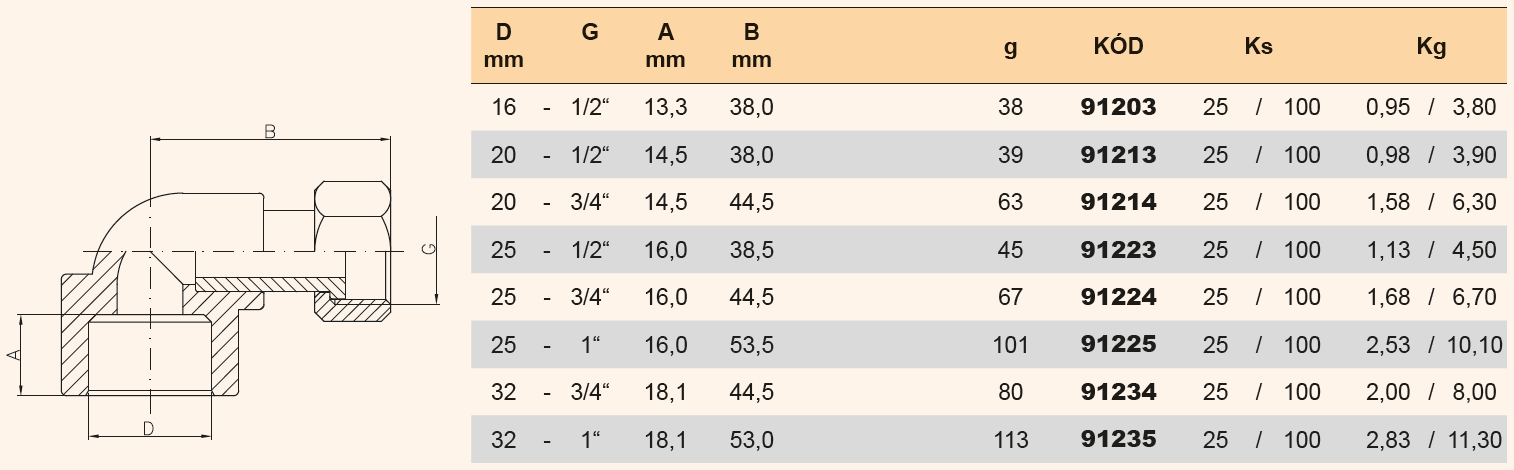Click the Ks column header
This screenshot has height=470, width=1514.
point(1258,46)
